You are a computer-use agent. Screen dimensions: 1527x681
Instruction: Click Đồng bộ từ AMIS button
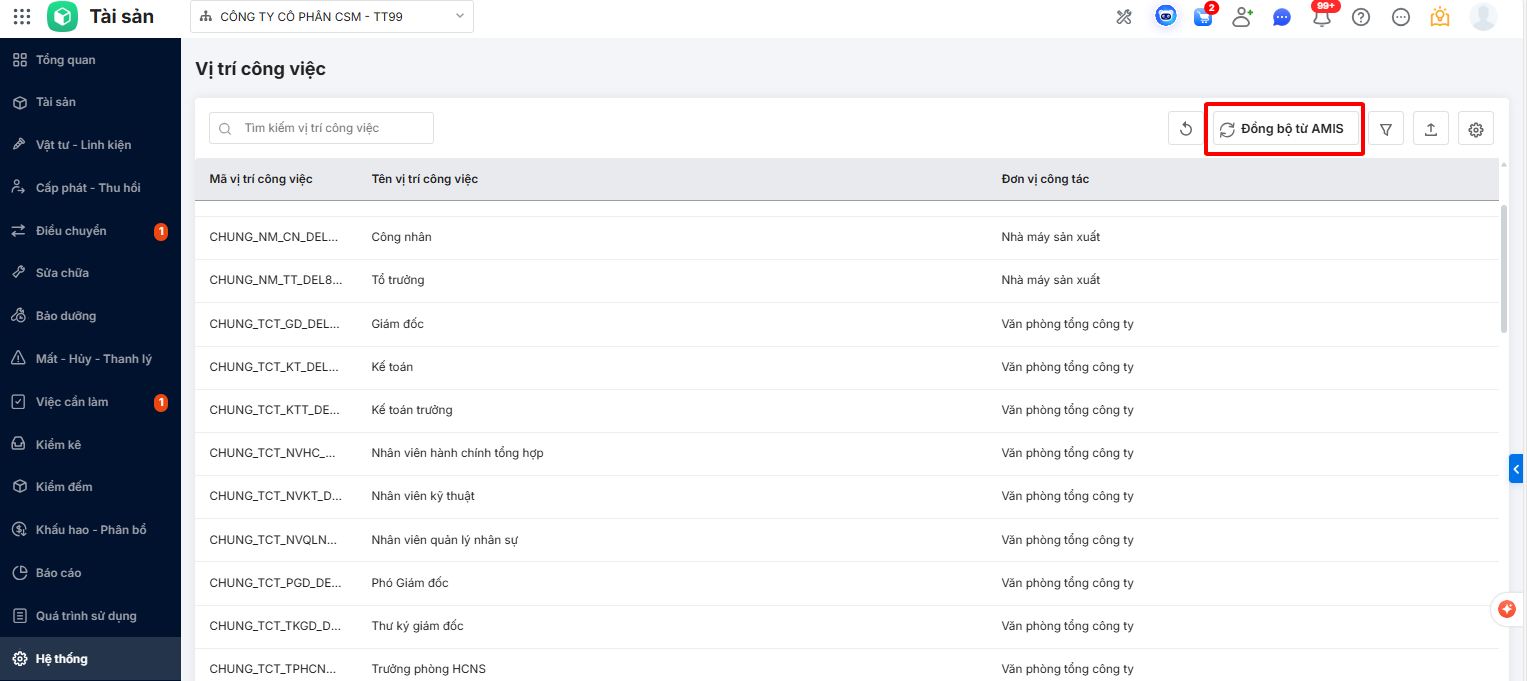point(1284,129)
